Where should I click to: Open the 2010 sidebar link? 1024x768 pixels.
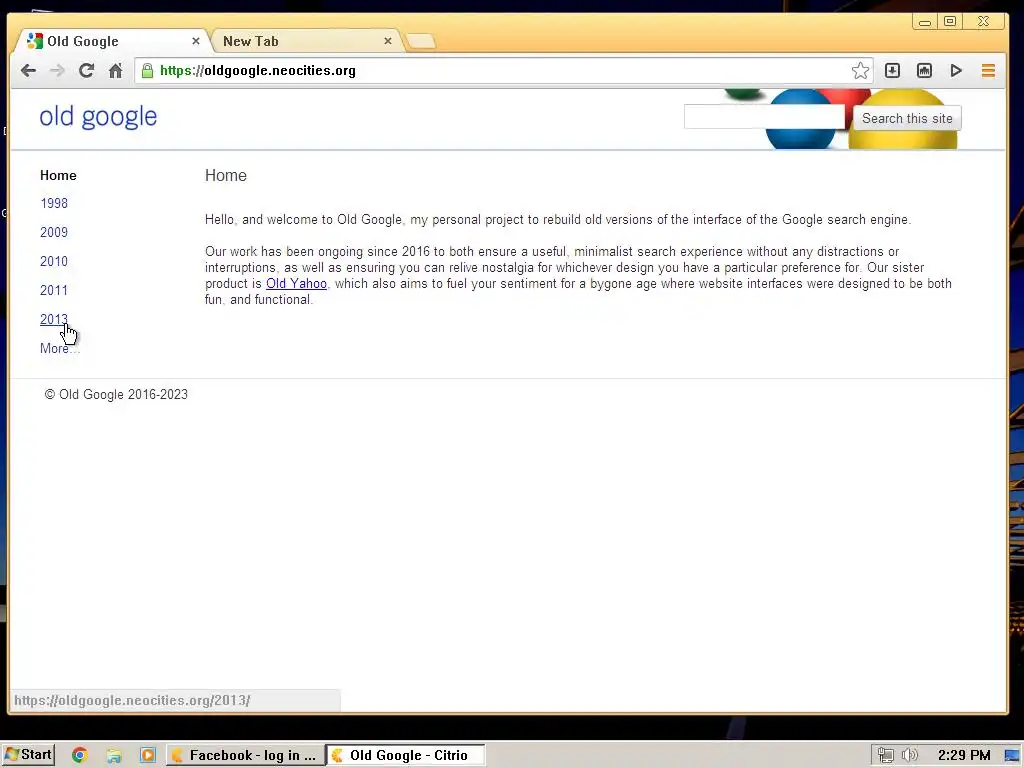tap(54, 261)
